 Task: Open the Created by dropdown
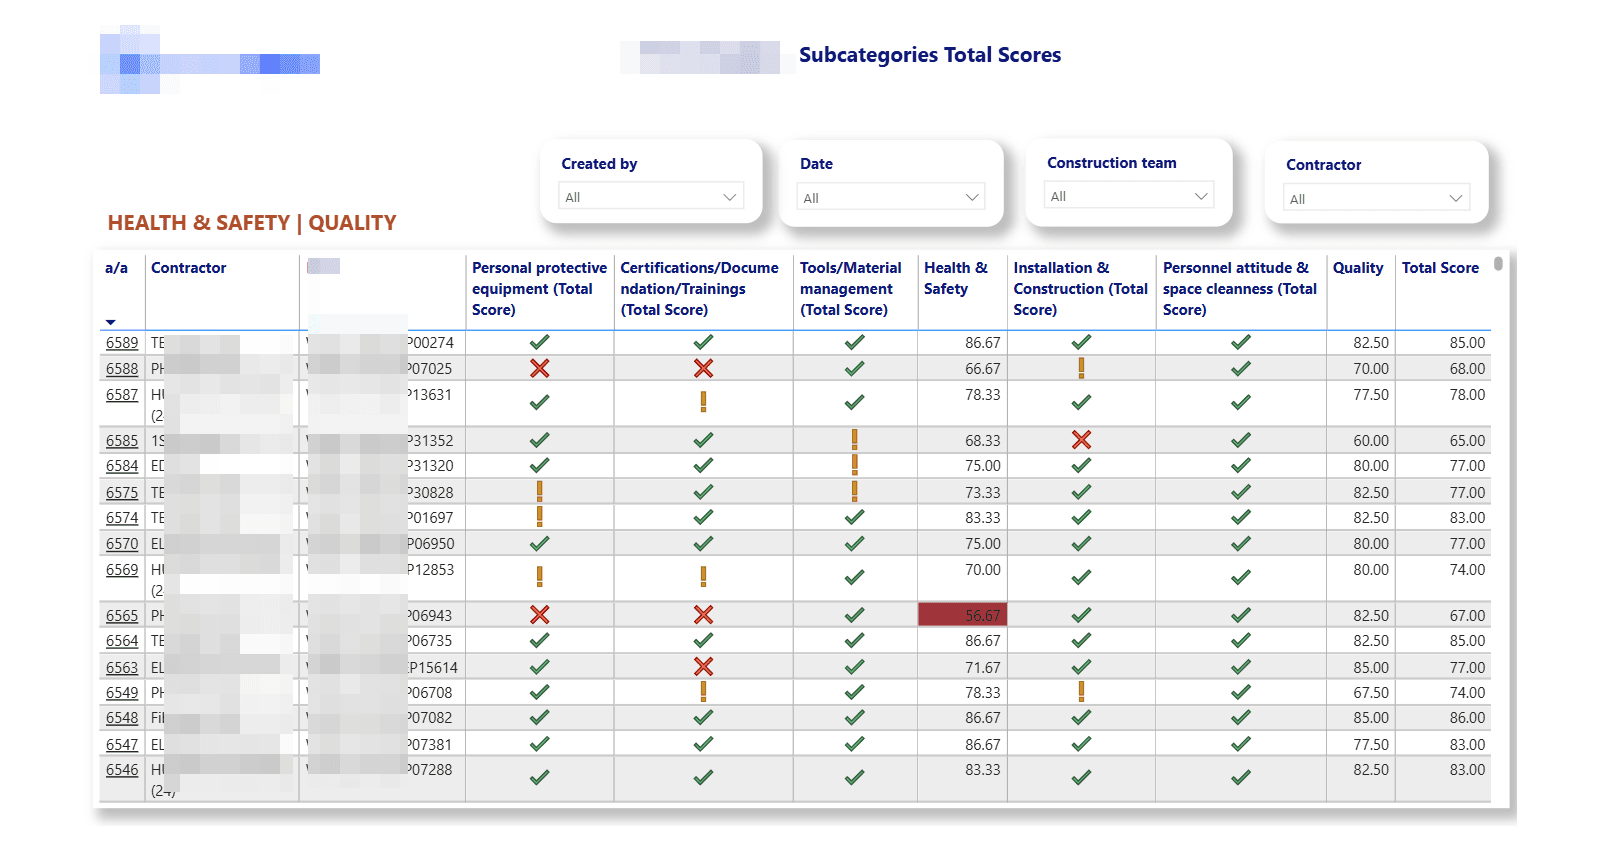pos(650,197)
